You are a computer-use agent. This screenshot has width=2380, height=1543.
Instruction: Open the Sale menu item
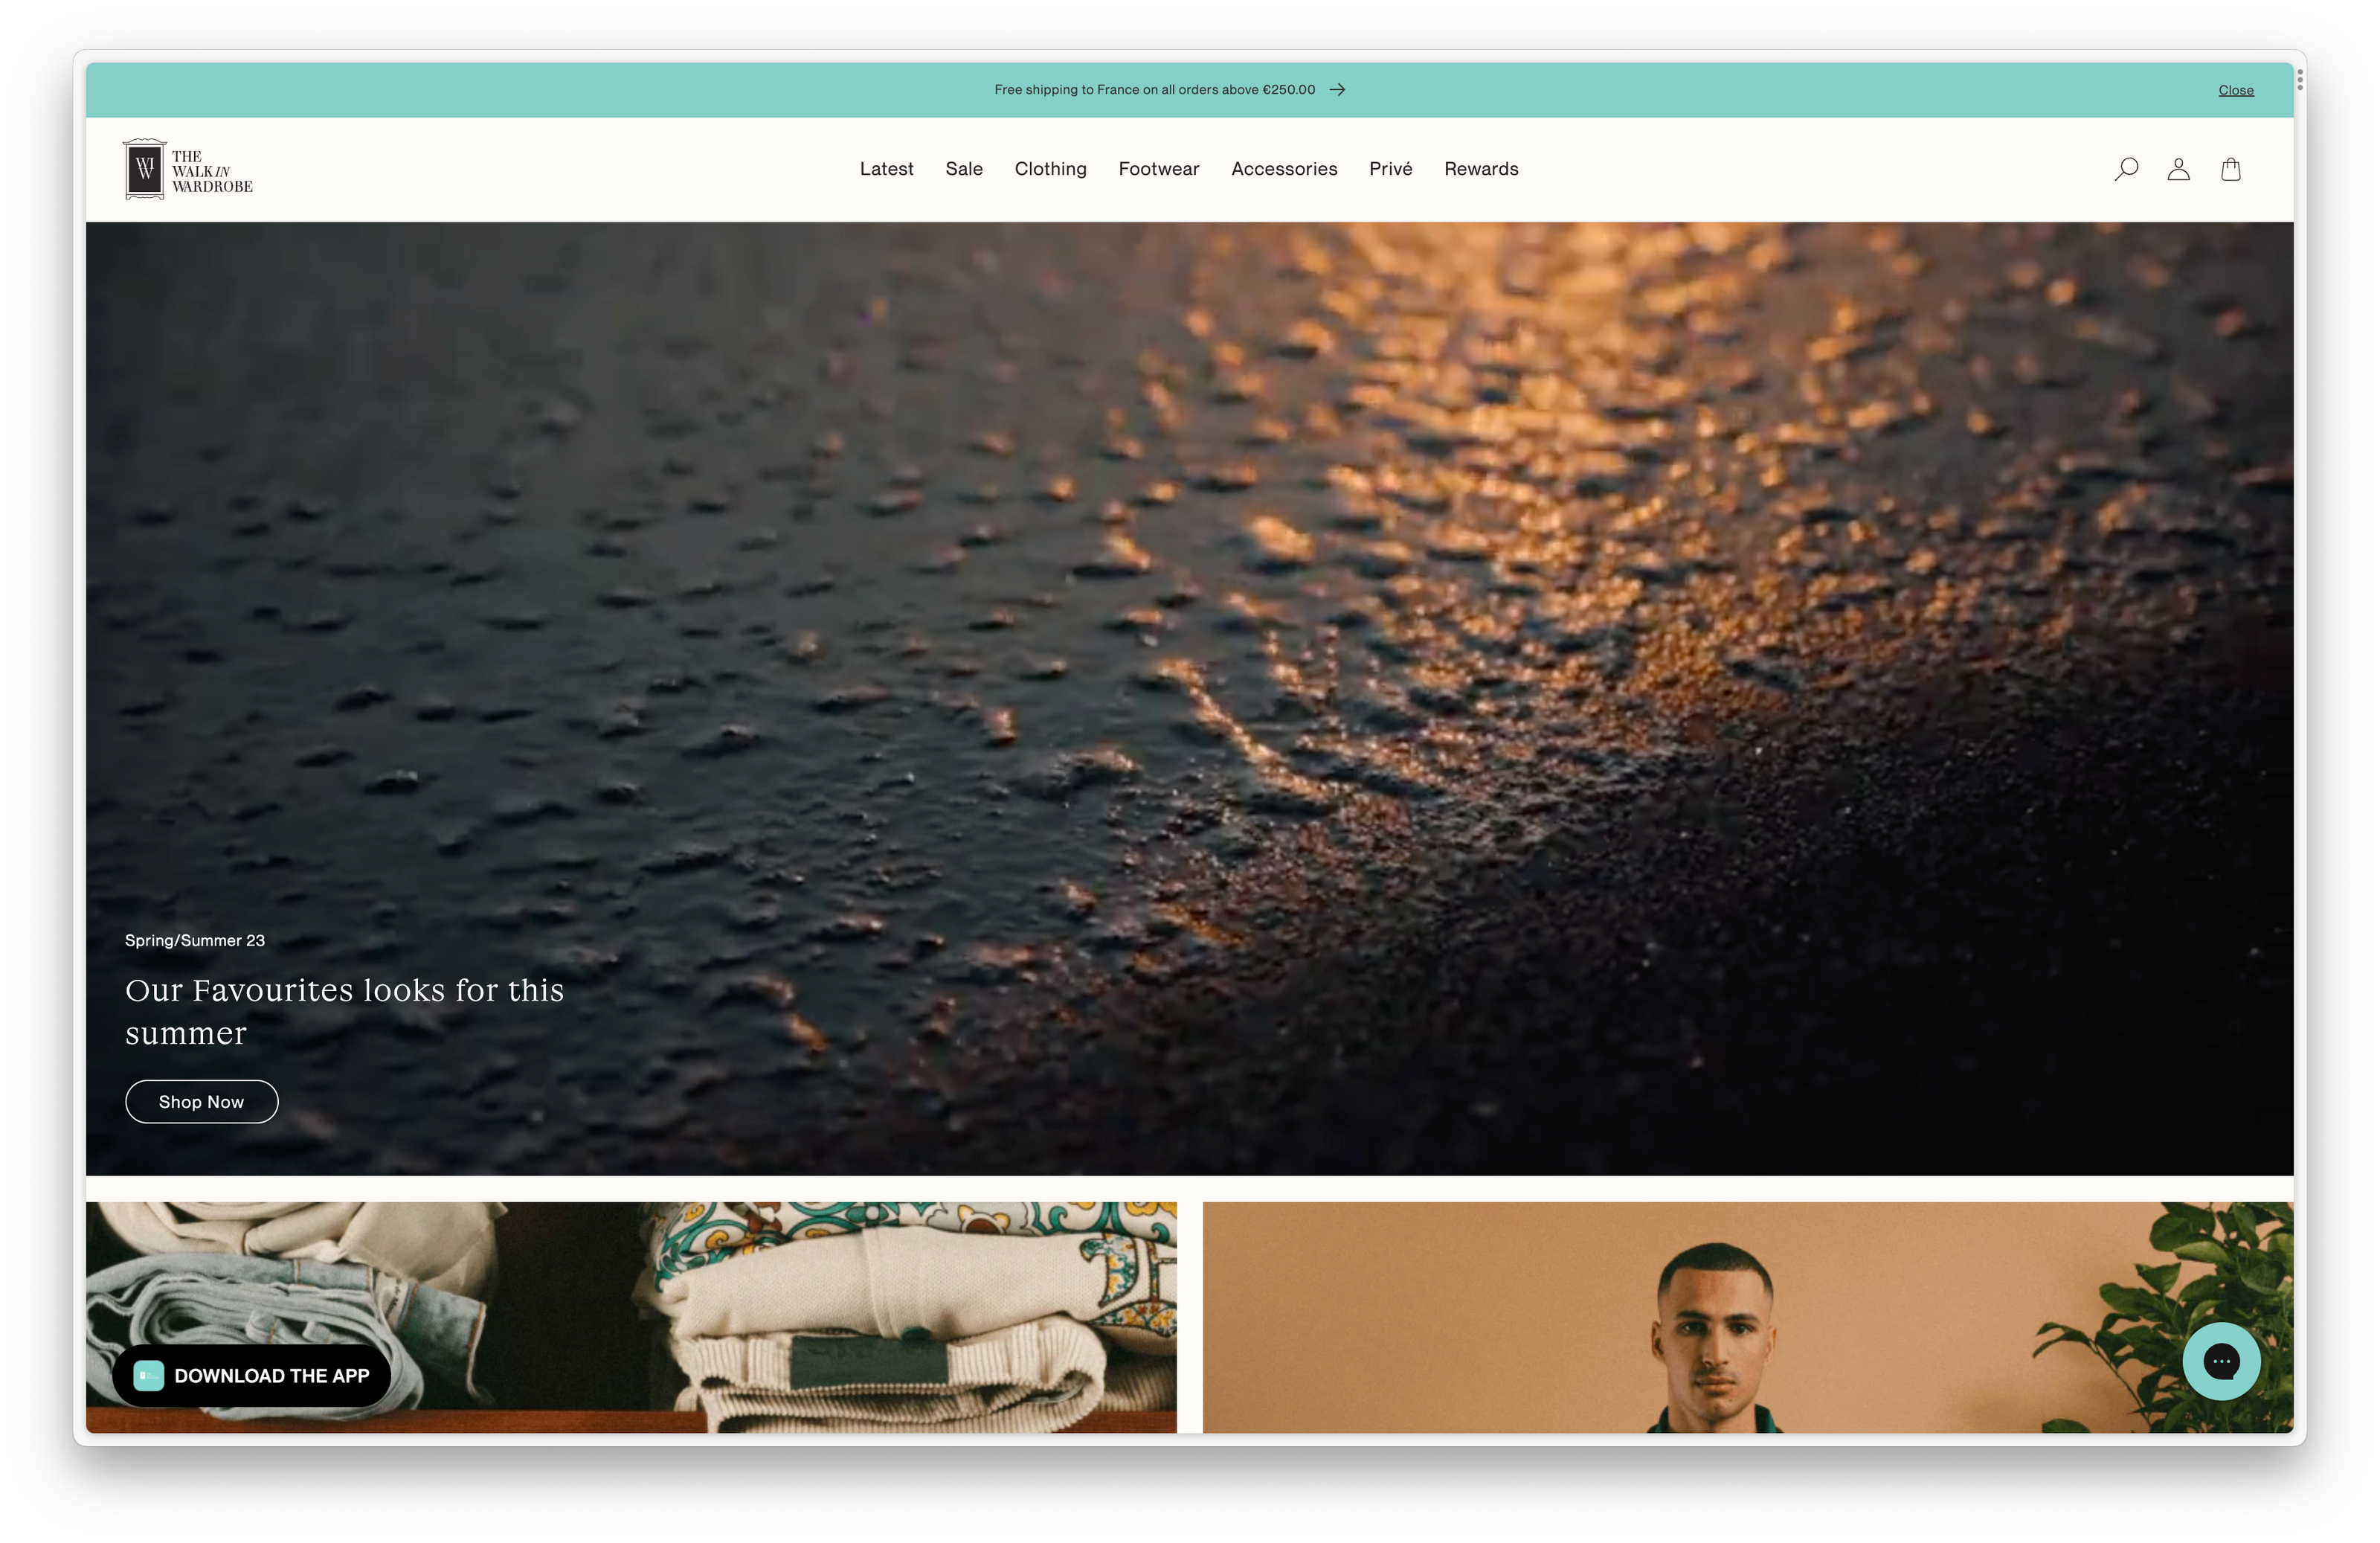(964, 169)
